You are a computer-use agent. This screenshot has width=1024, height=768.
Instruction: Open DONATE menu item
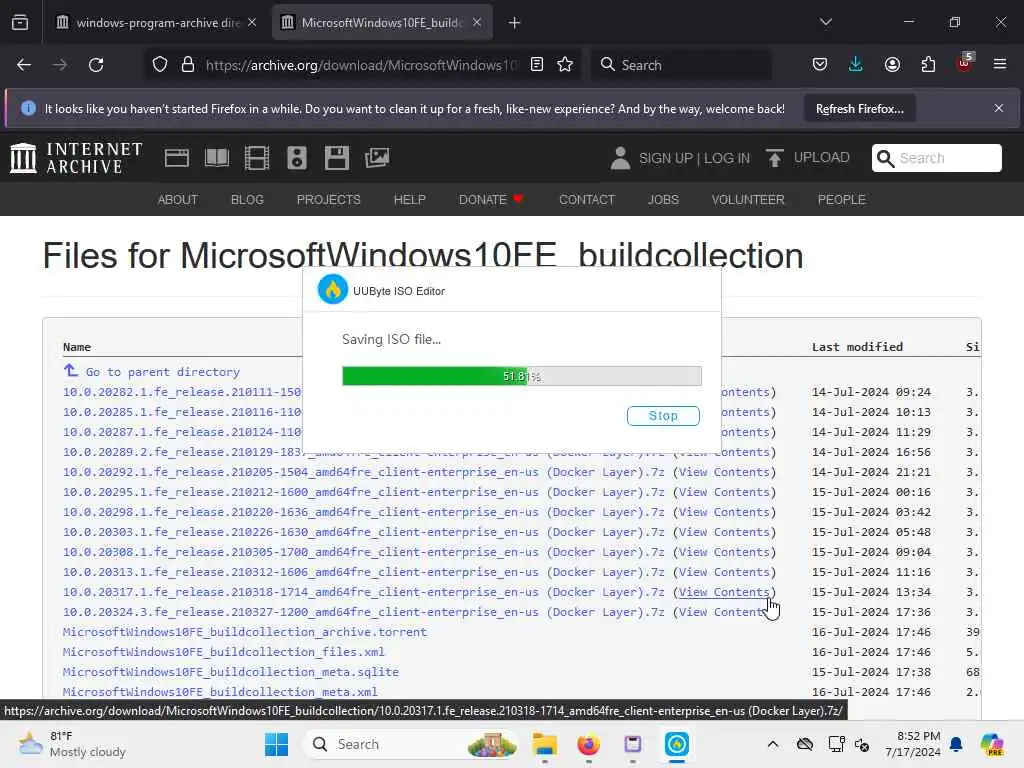490,200
